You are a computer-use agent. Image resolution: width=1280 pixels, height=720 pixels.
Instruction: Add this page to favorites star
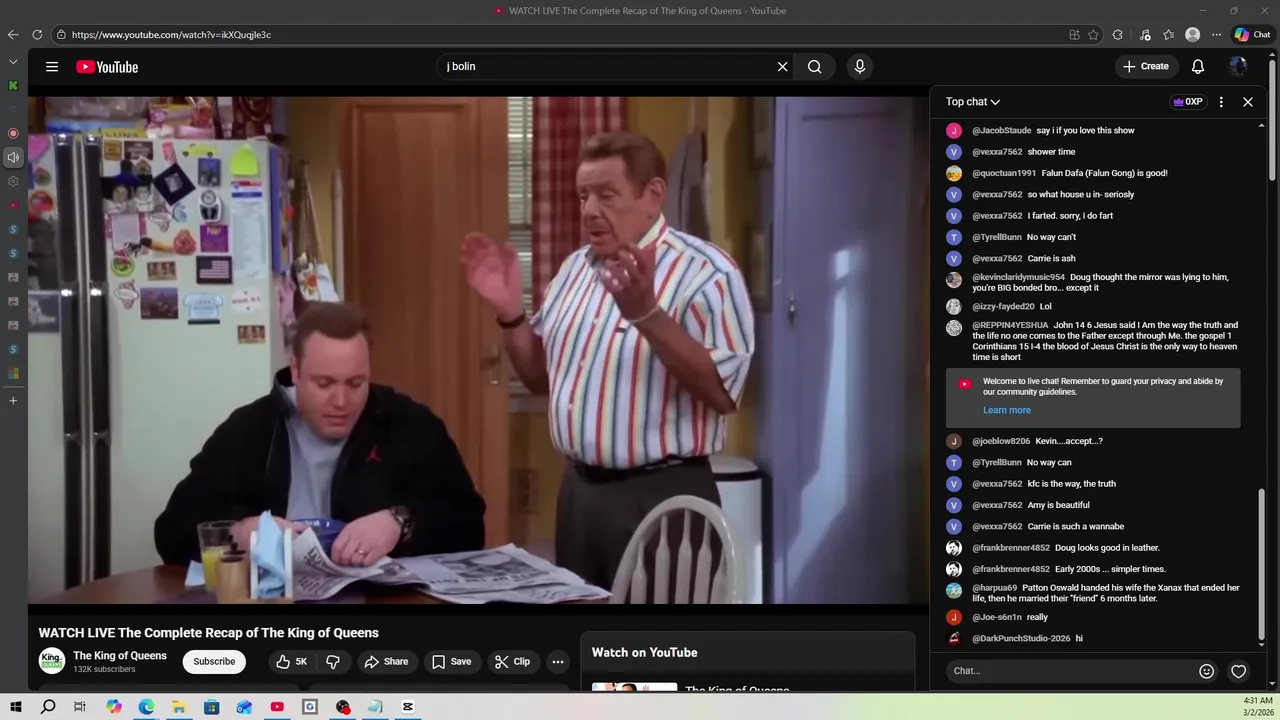coord(1094,35)
